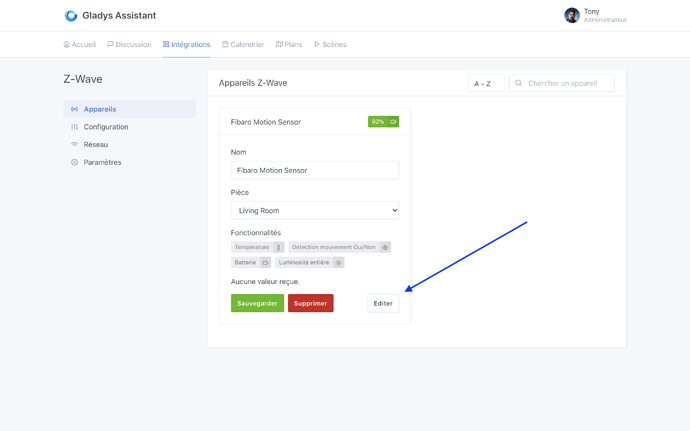Save the device with Sauvegarder
Image resolution: width=690 pixels, height=431 pixels.
pyautogui.click(x=257, y=303)
